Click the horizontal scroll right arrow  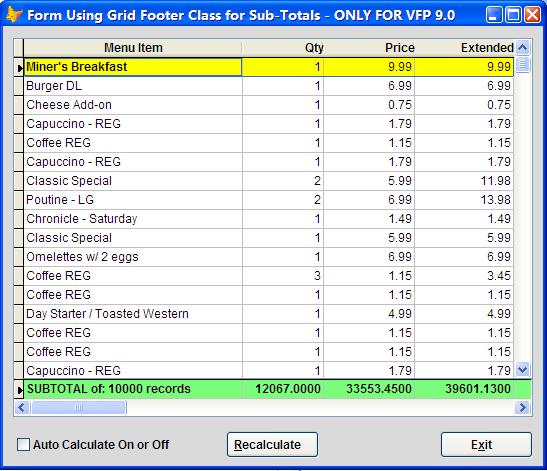coord(522,407)
